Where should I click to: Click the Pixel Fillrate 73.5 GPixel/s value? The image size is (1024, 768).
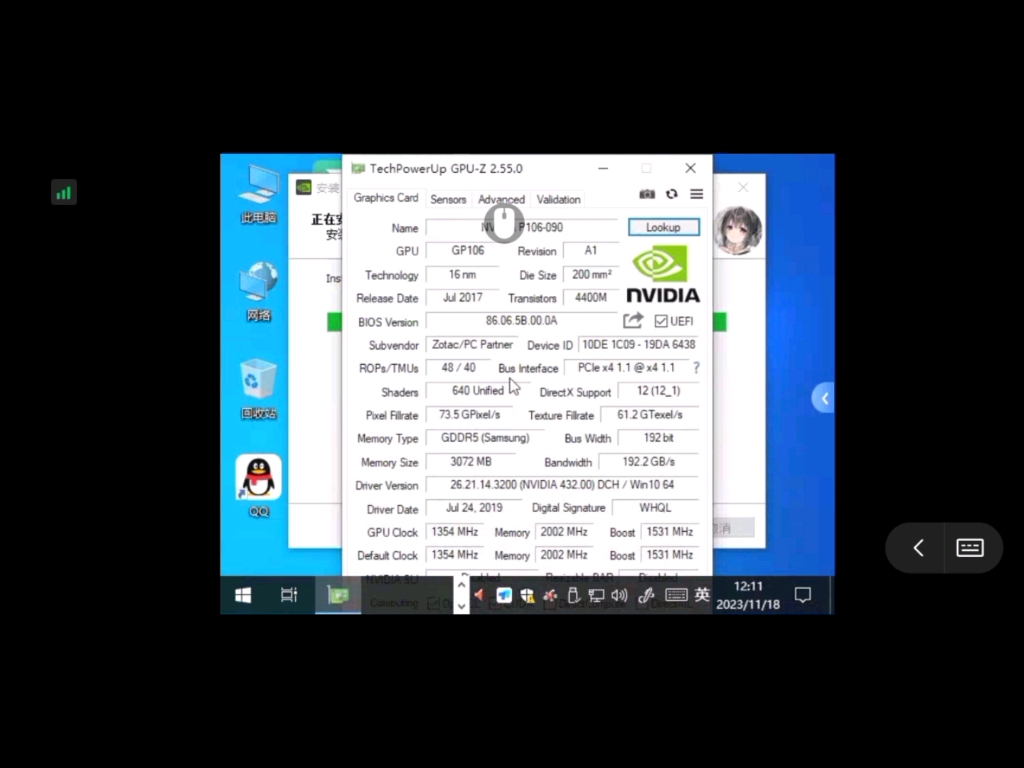pos(469,415)
